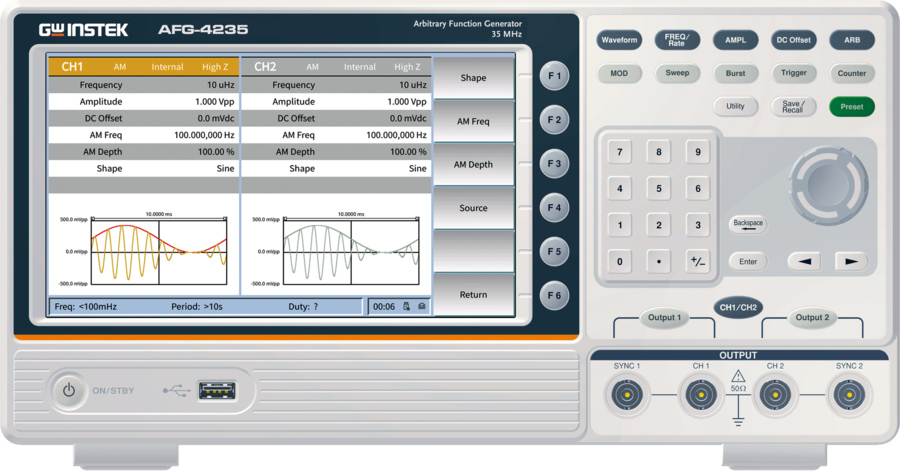Viewport: 900px width, 471px height.
Task: Click the 50Ω warning triangle symbol
Action: (738, 376)
